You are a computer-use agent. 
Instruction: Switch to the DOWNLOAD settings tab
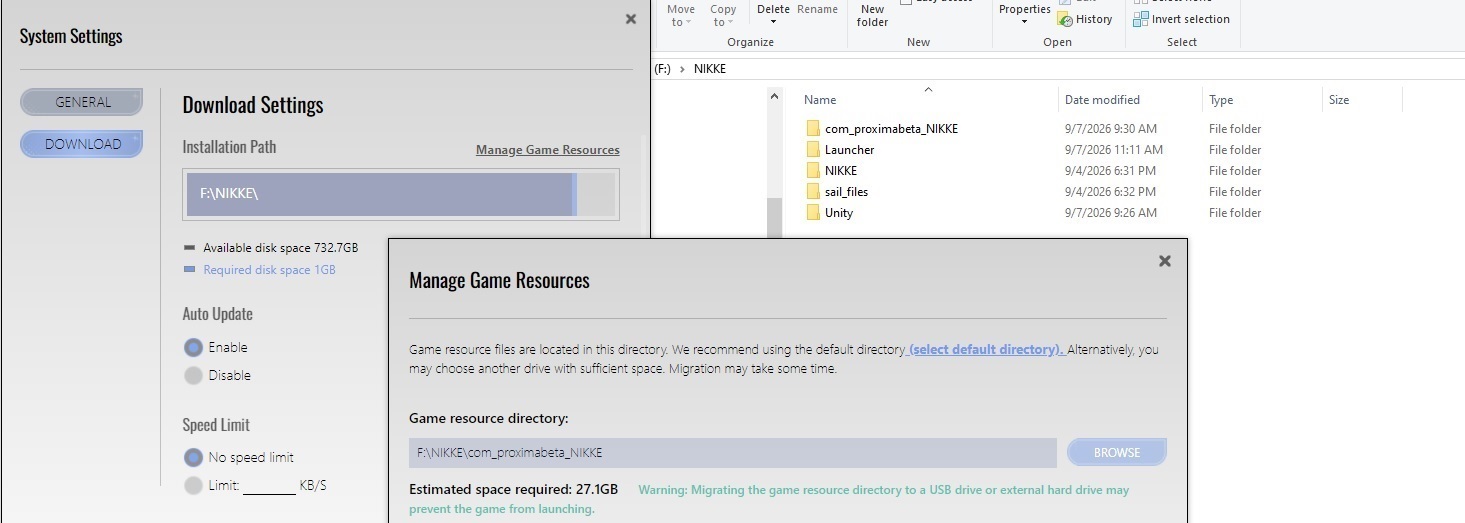tap(82, 144)
